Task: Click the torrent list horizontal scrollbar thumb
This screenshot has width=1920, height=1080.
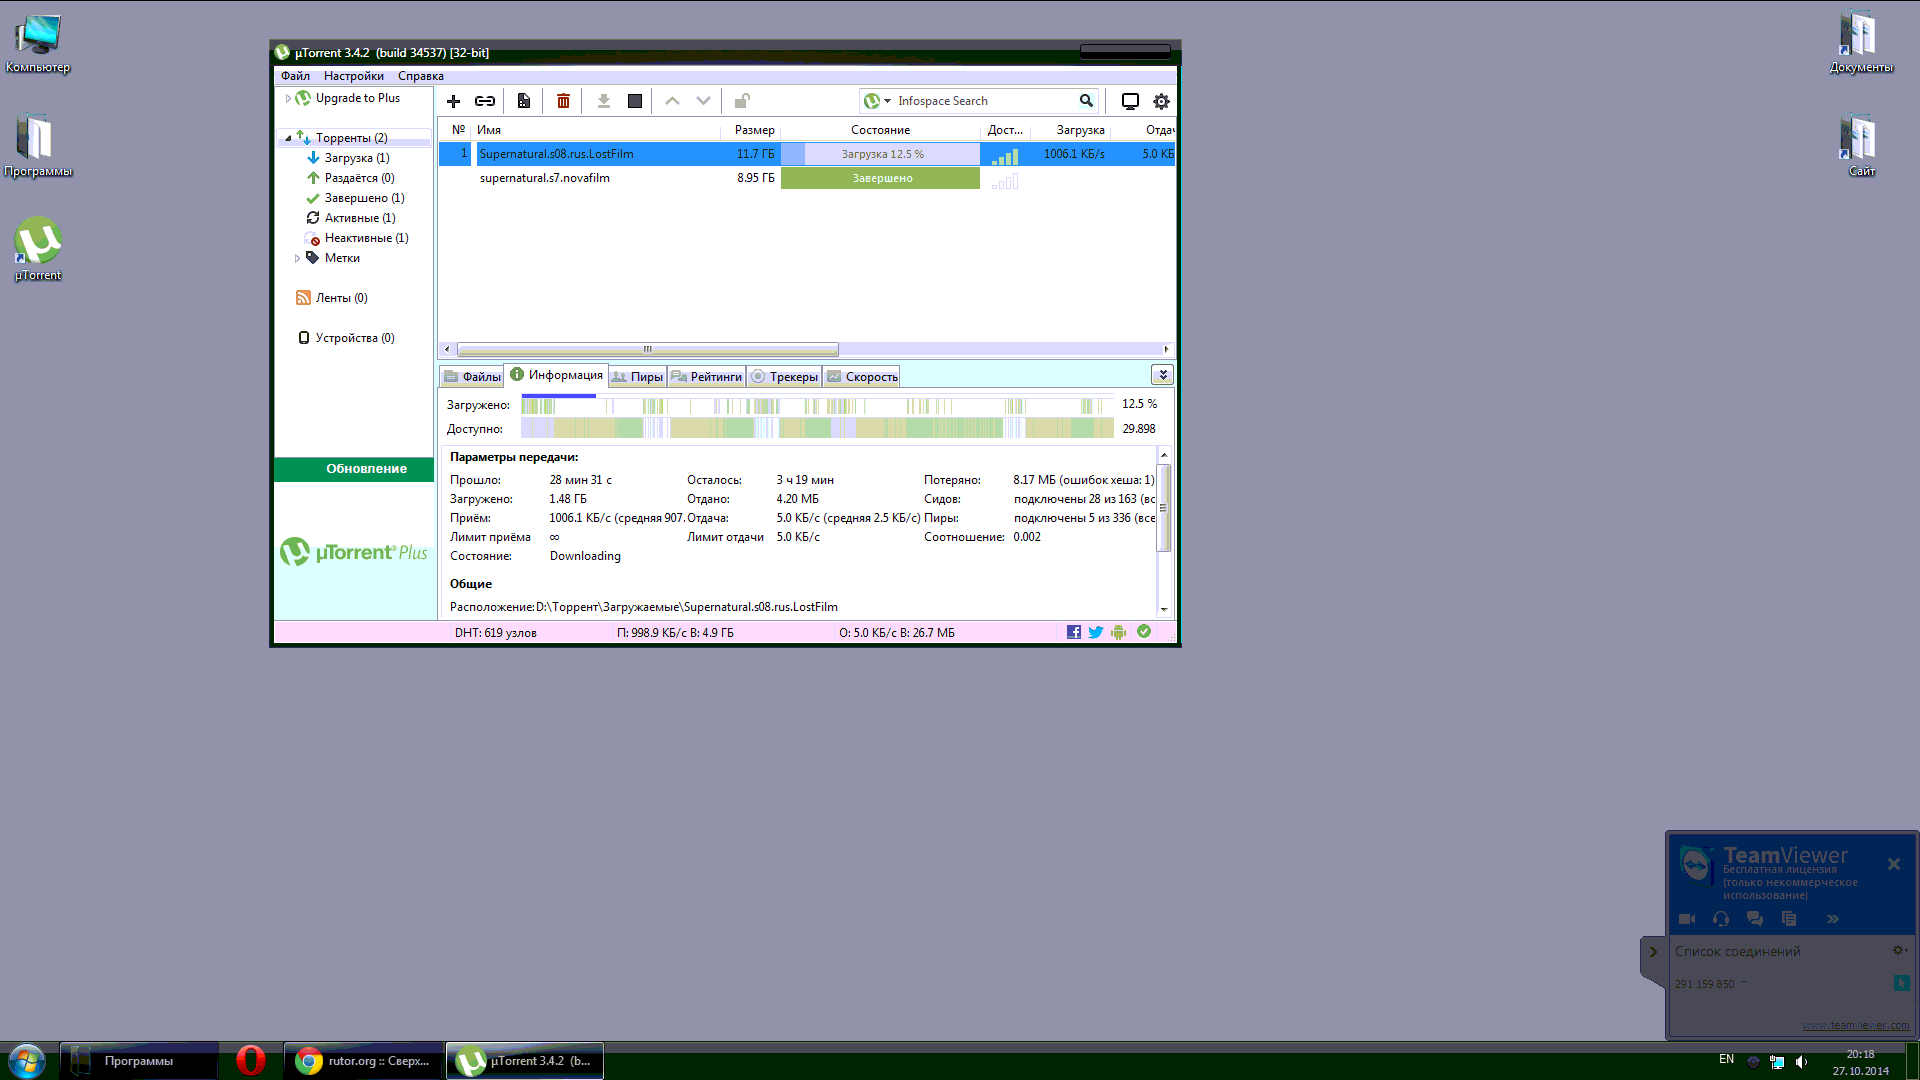Action: [x=647, y=350]
